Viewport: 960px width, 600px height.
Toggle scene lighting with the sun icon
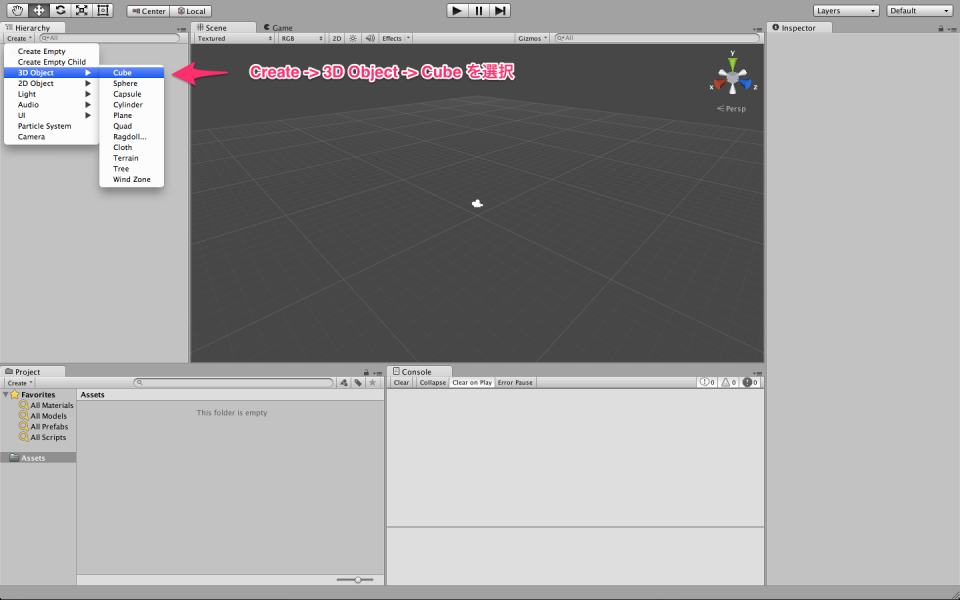pyautogui.click(x=354, y=38)
